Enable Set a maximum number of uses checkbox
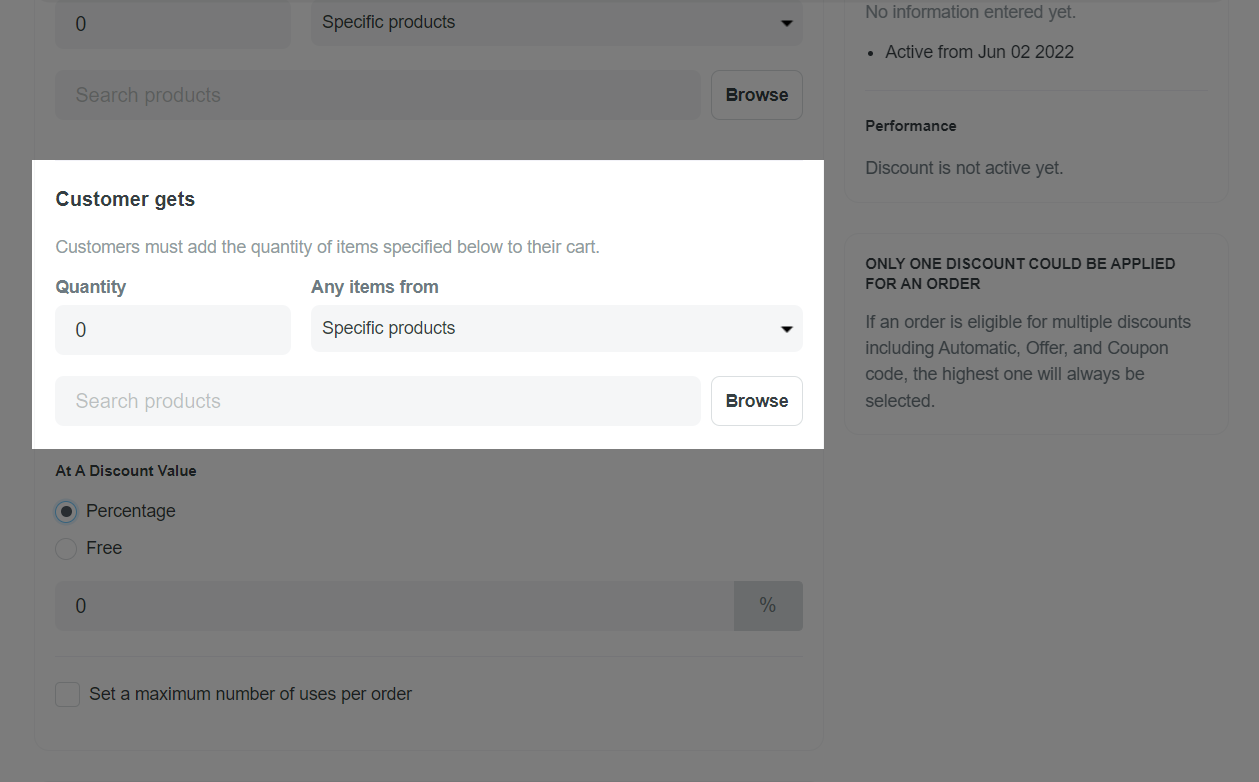This screenshot has width=1259, height=782. (67, 694)
